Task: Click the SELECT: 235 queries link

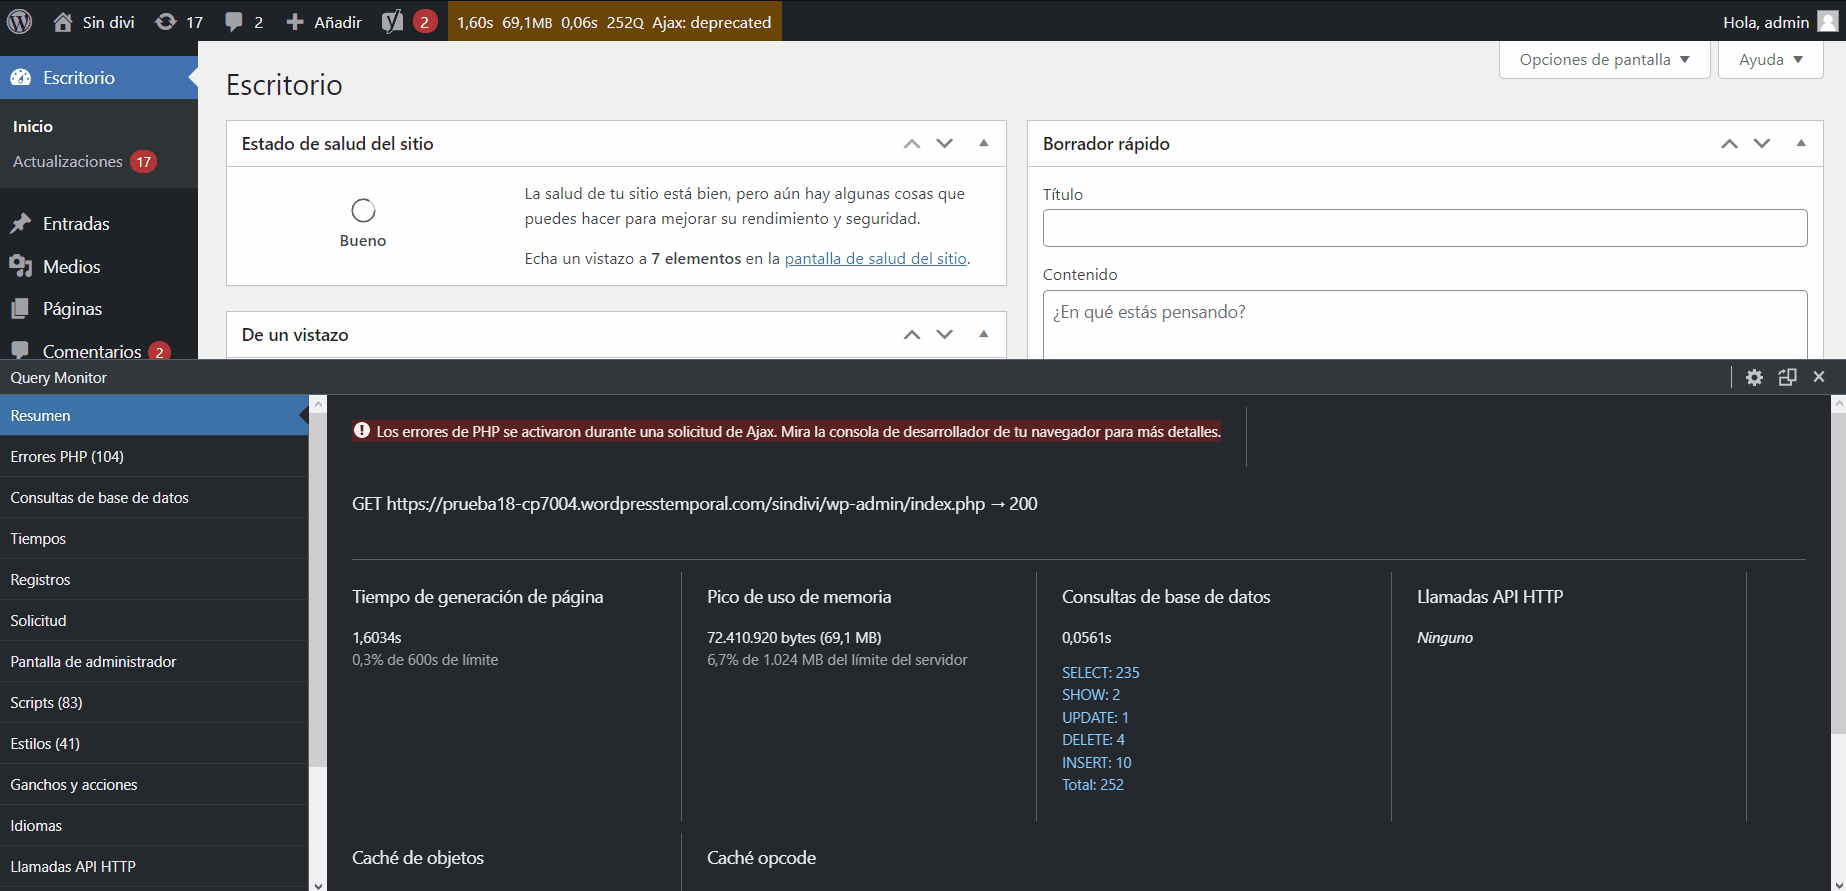Action: pyautogui.click(x=1100, y=673)
